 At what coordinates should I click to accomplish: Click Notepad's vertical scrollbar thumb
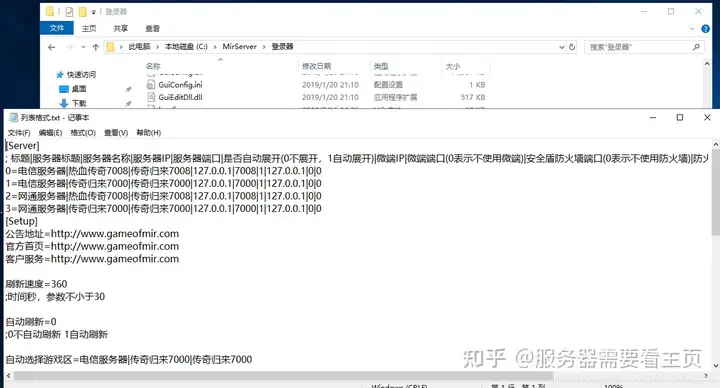715,193
